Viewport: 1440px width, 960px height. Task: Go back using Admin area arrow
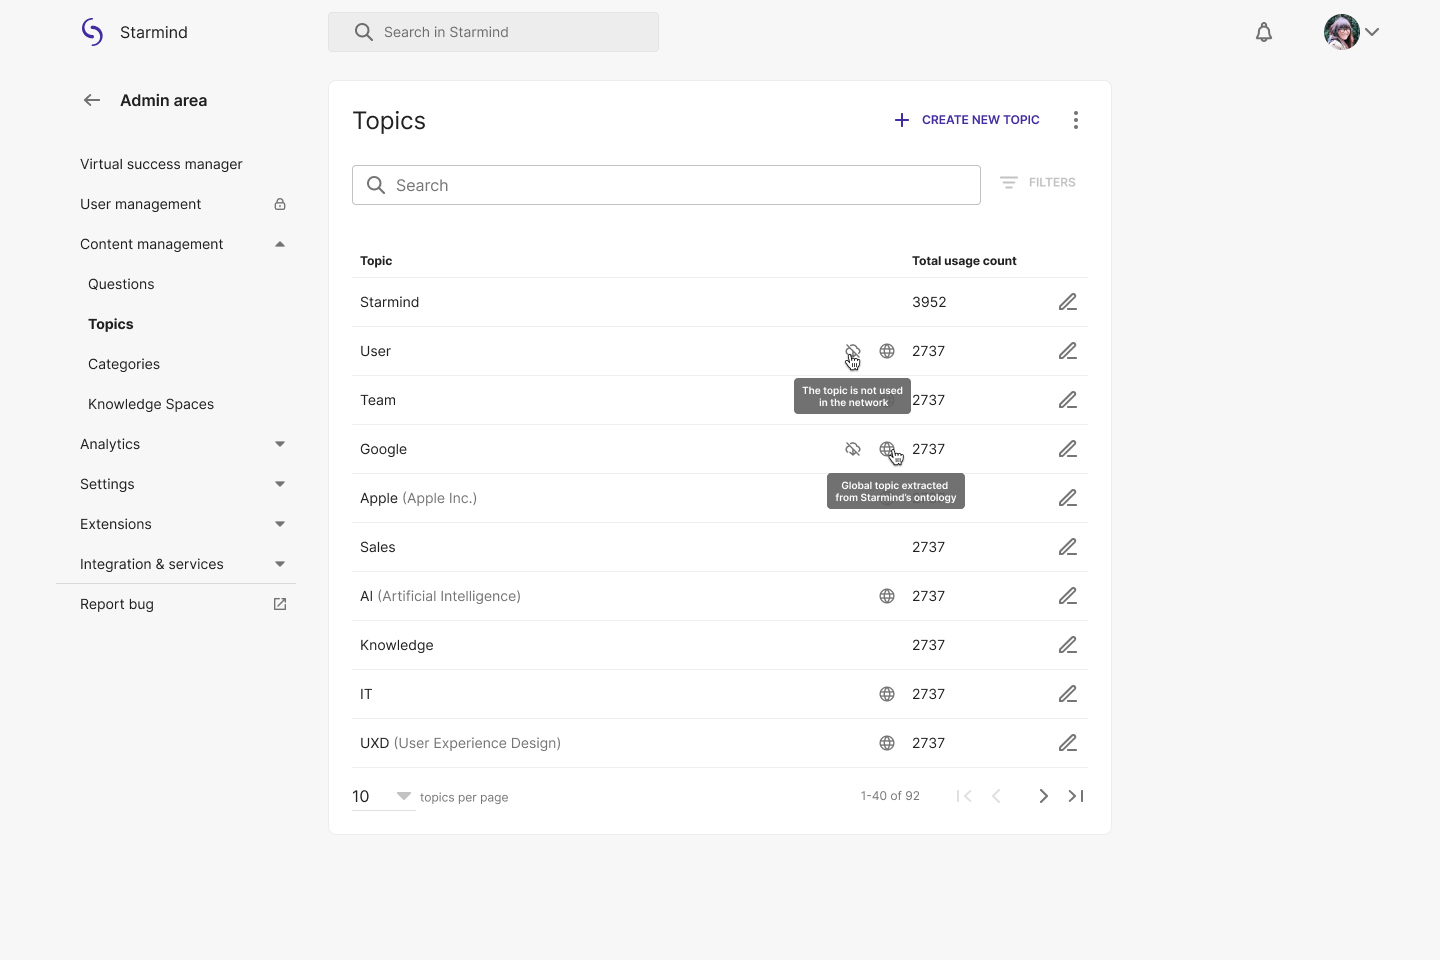[x=92, y=100]
